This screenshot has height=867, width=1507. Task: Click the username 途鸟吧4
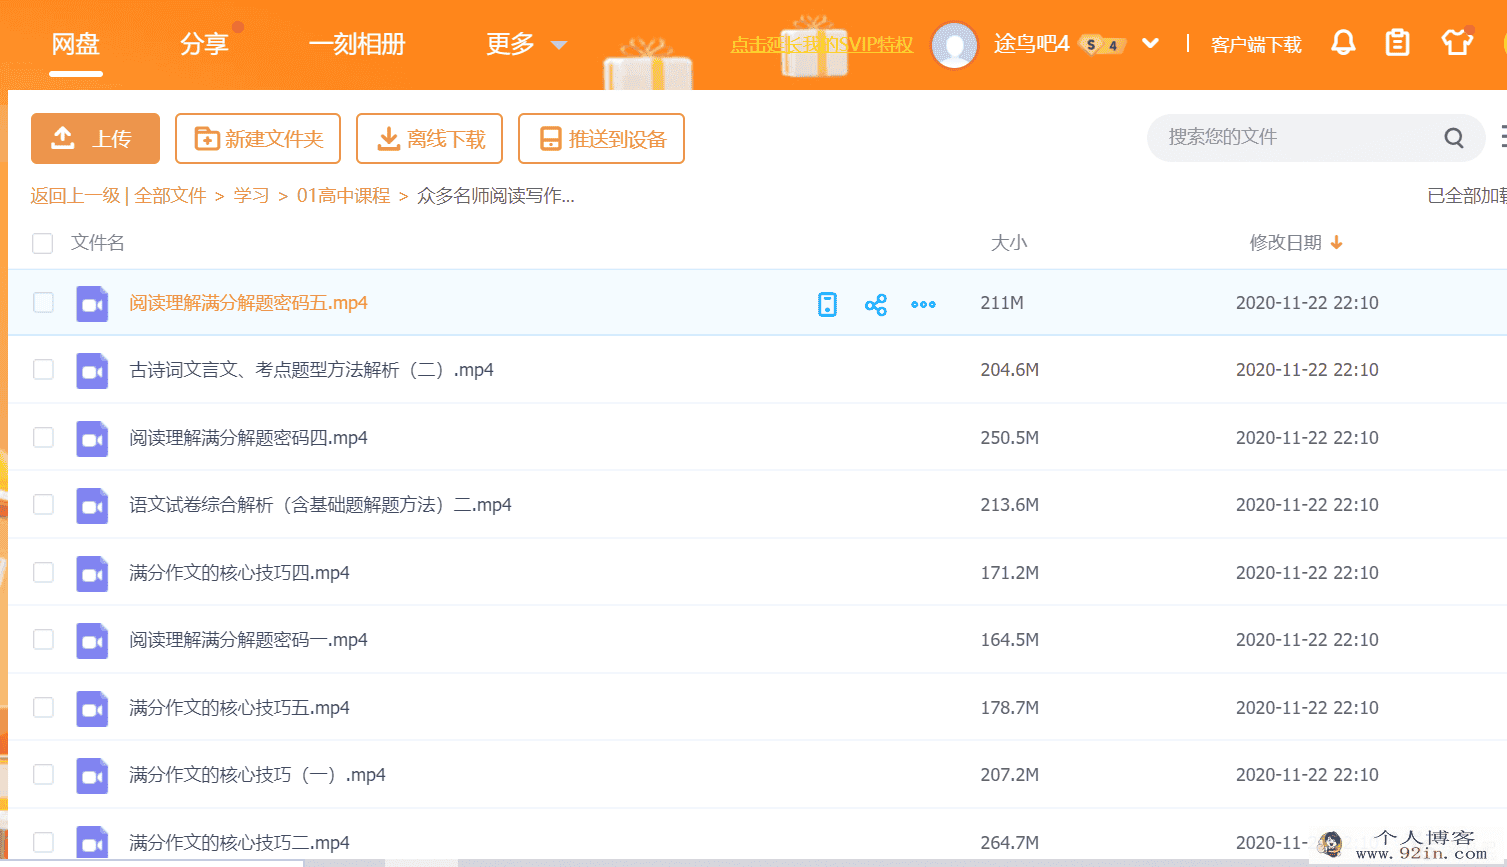(1031, 44)
